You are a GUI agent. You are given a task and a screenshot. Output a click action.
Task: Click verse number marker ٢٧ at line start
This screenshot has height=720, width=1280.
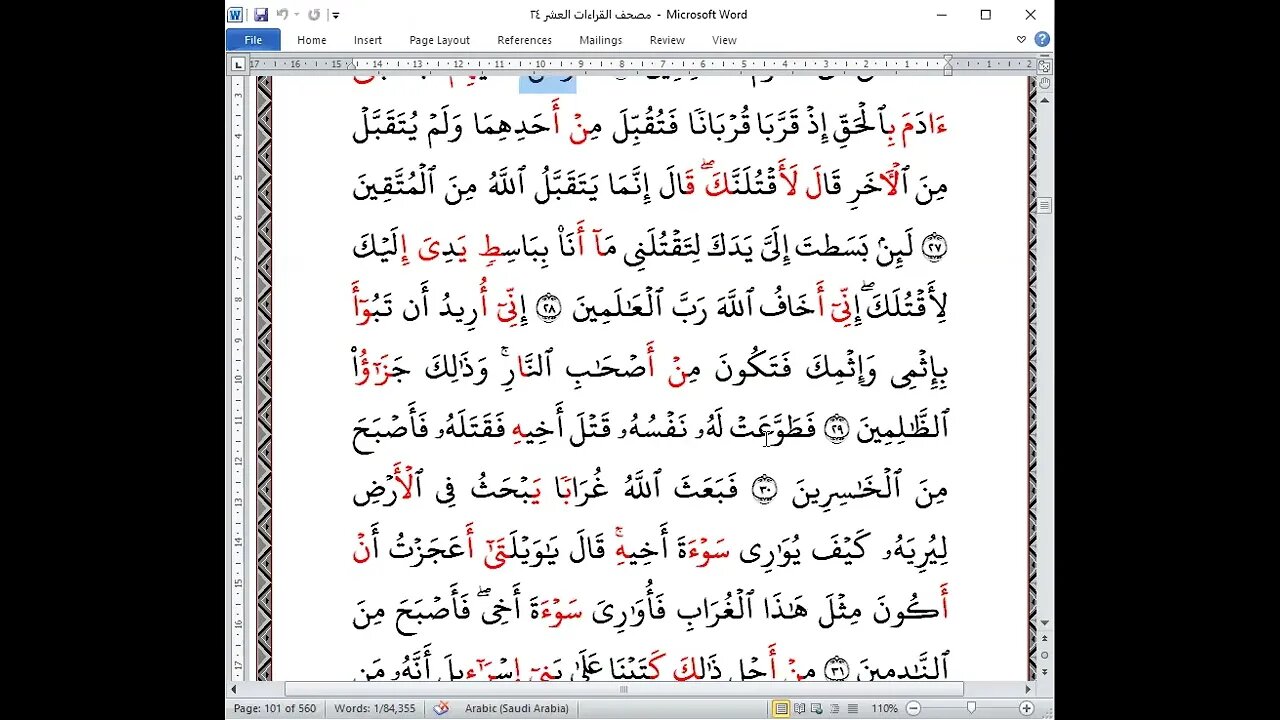936,249
